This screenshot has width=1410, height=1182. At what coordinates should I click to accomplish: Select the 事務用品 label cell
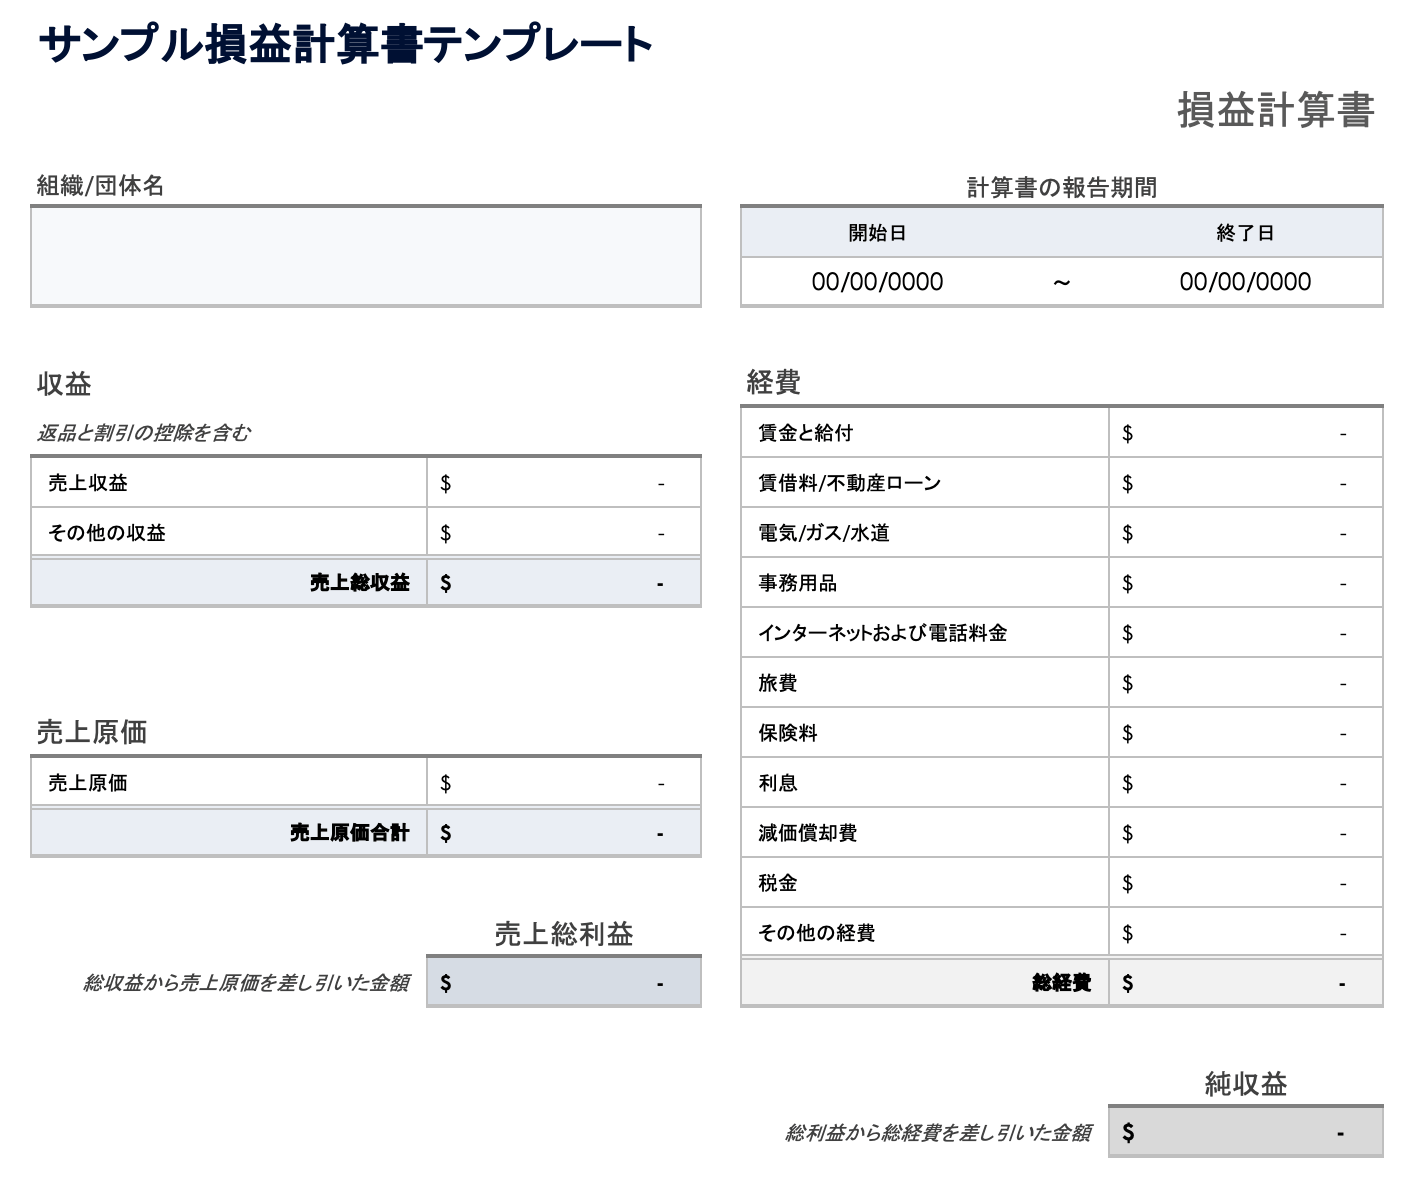tap(925, 583)
